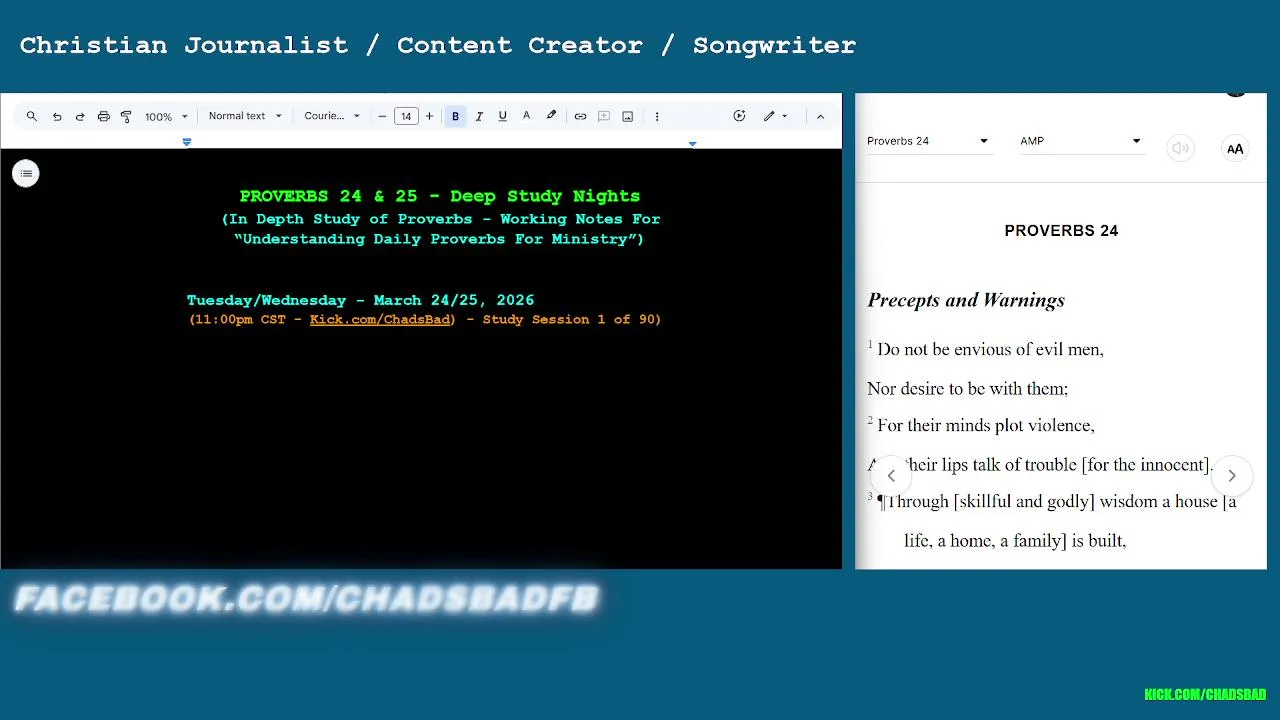This screenshot has height=720, width=1280.
Task: Open the highlight color pen tool
Action: pos(551,116)
